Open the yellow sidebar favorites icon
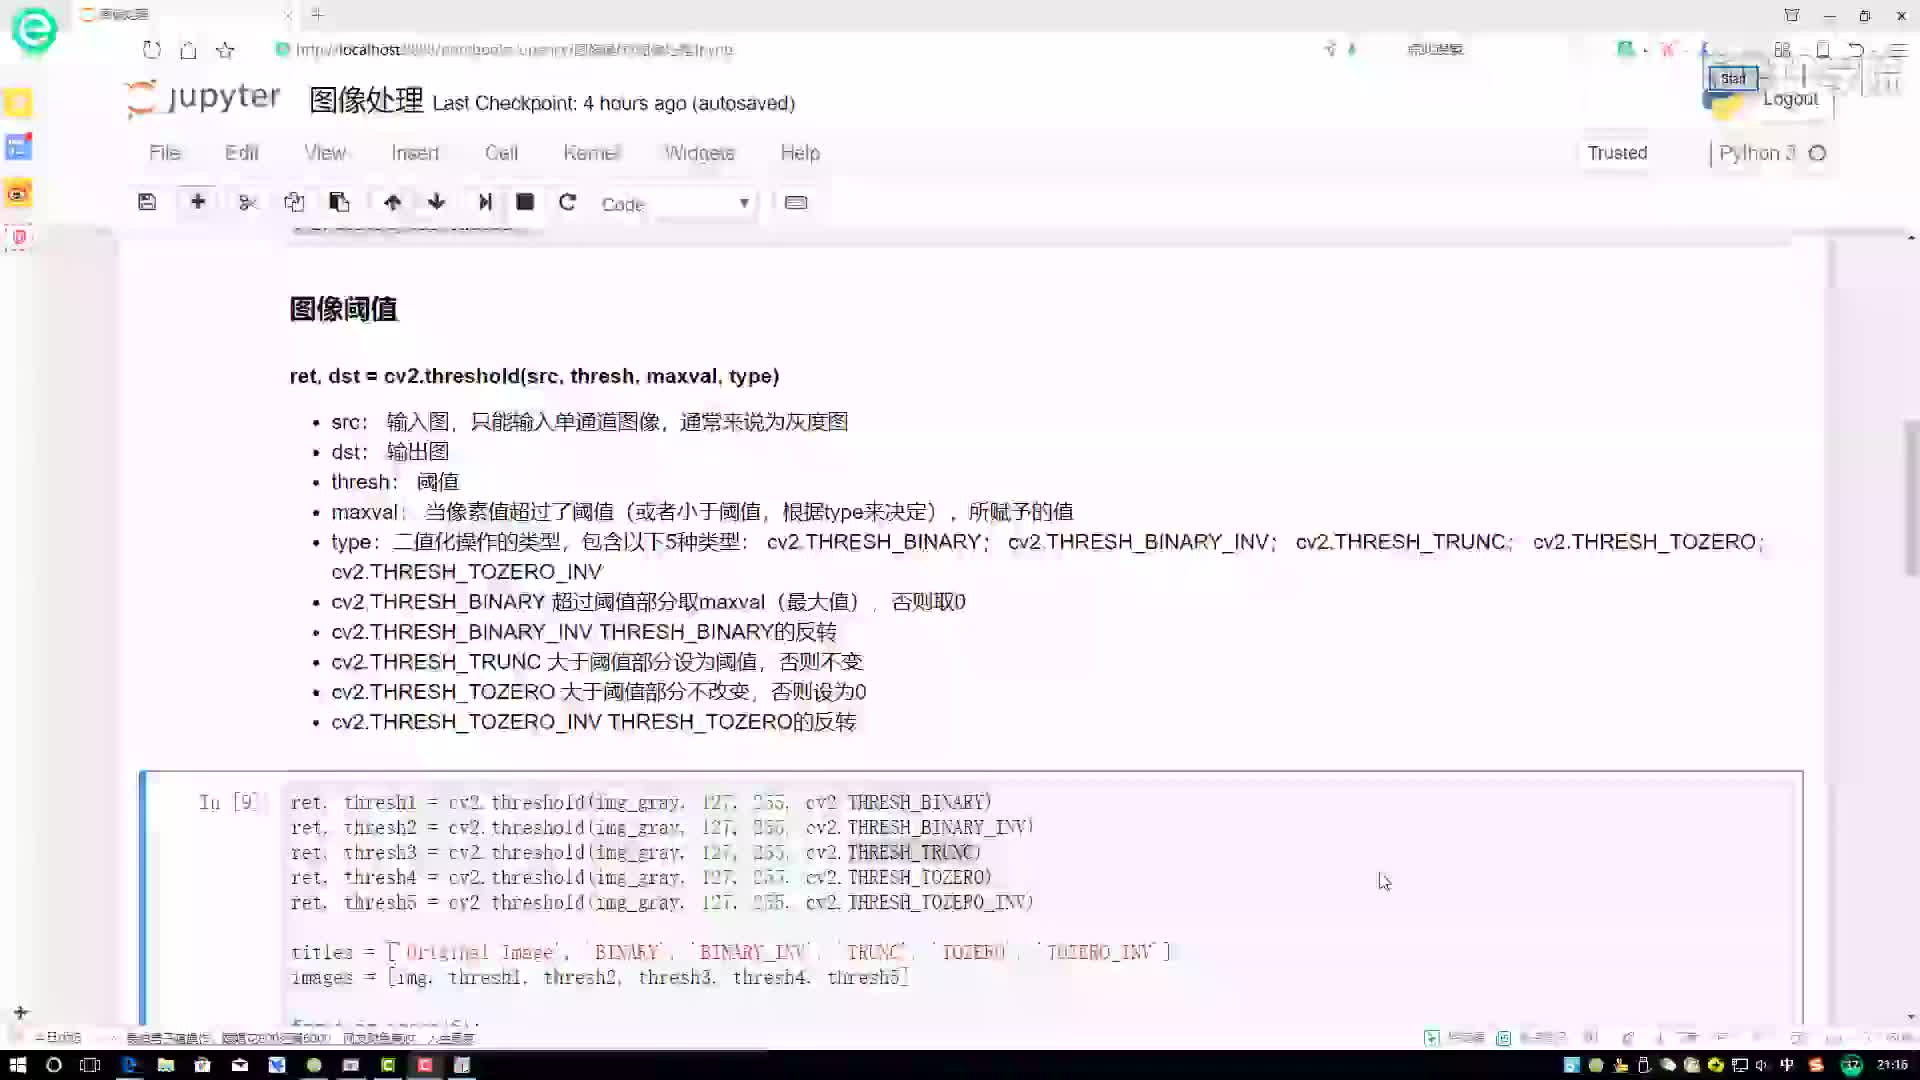 tap(18, 103)
